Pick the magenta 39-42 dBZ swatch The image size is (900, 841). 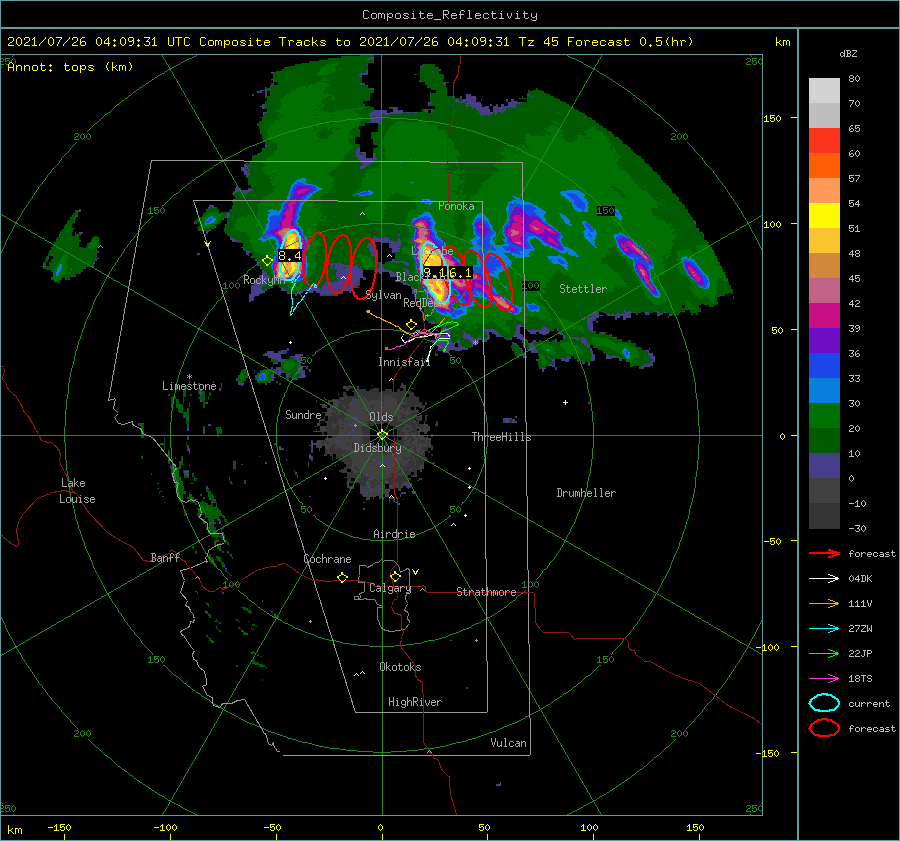(824, 316)
